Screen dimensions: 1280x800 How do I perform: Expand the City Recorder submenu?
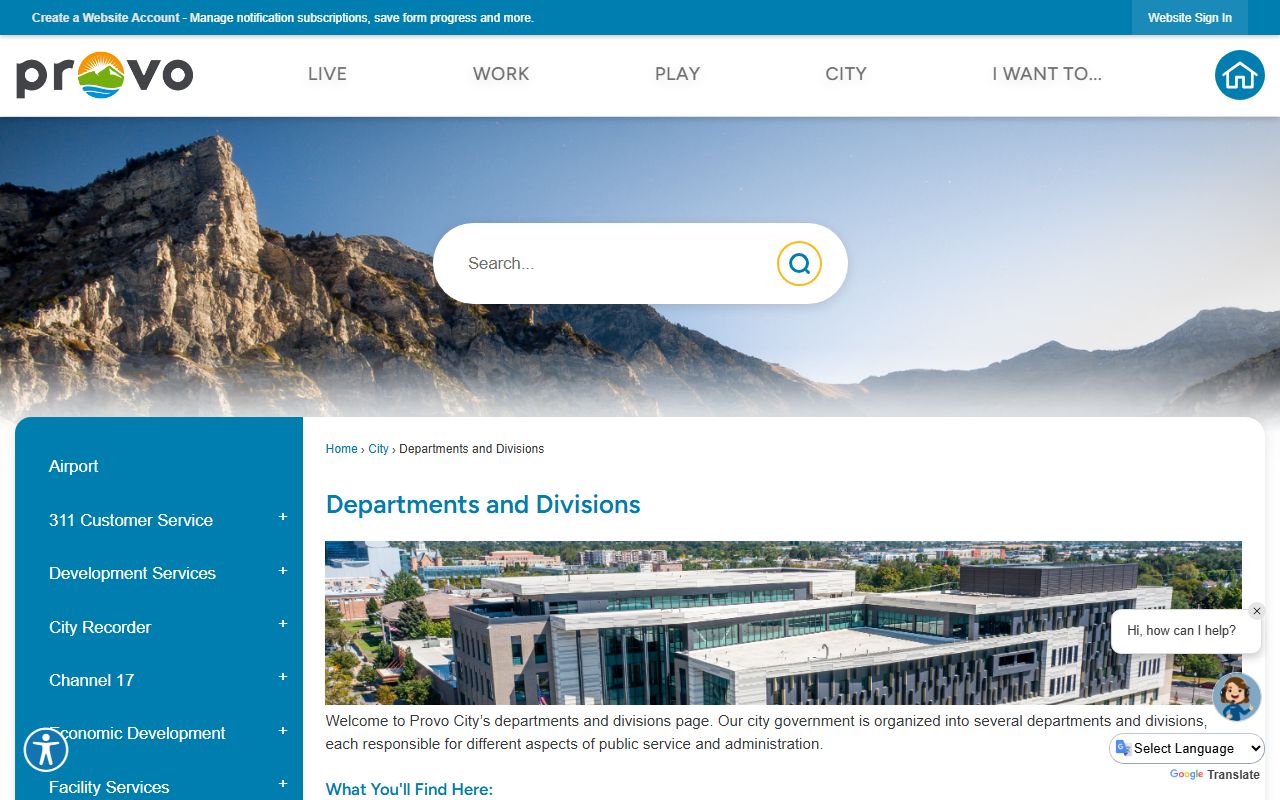click(283, 624)
